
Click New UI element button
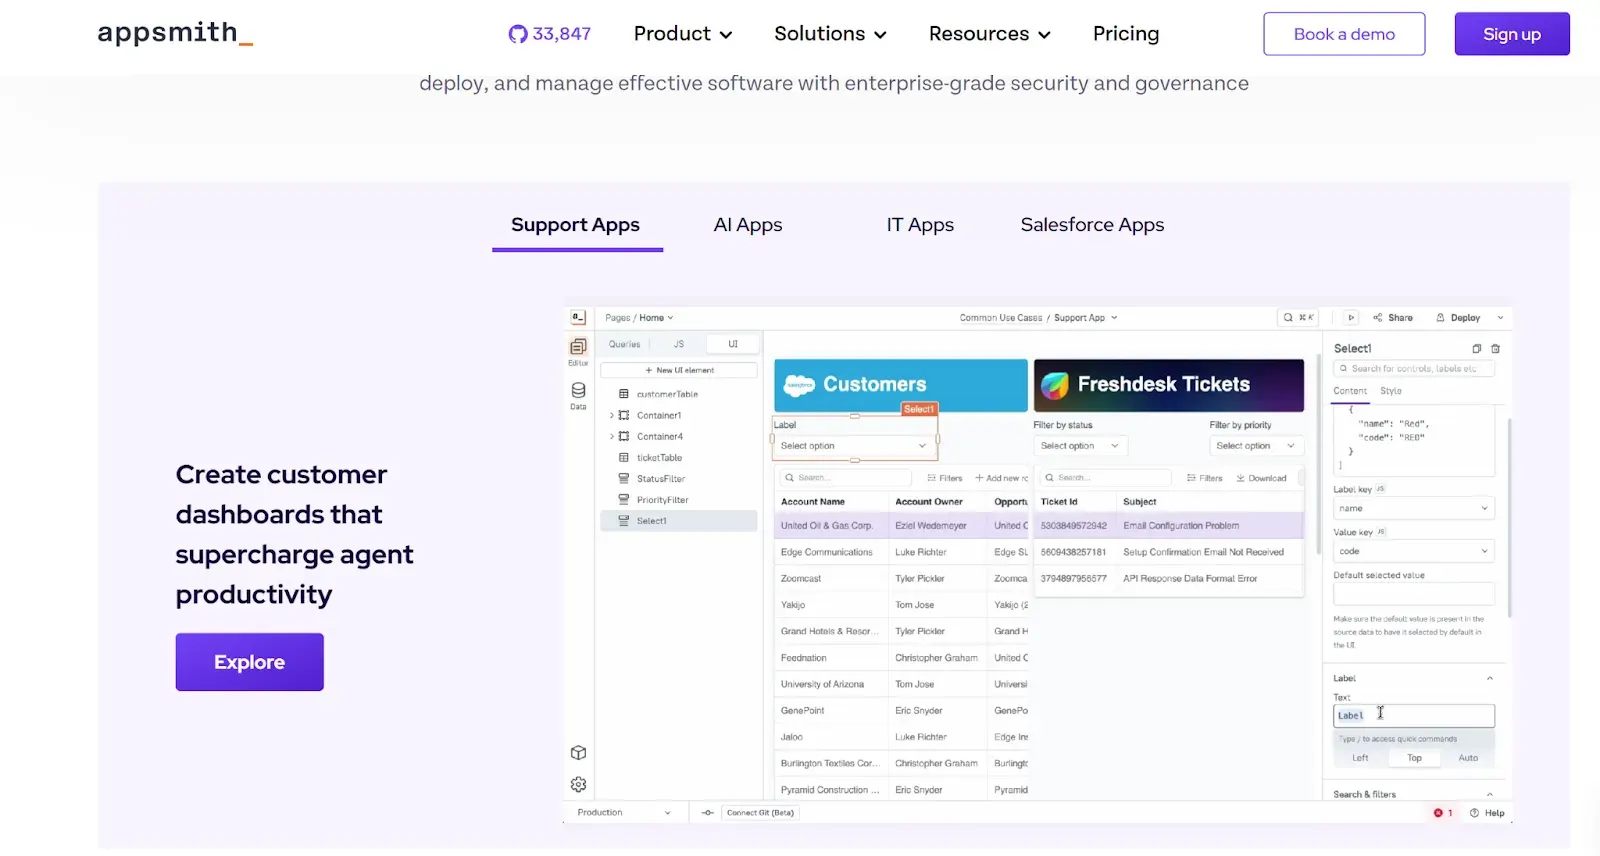click(679, 370)
